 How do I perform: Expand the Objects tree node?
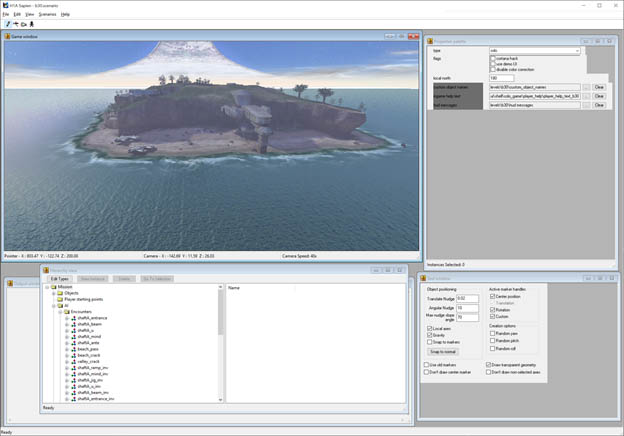tap(54, 293)
